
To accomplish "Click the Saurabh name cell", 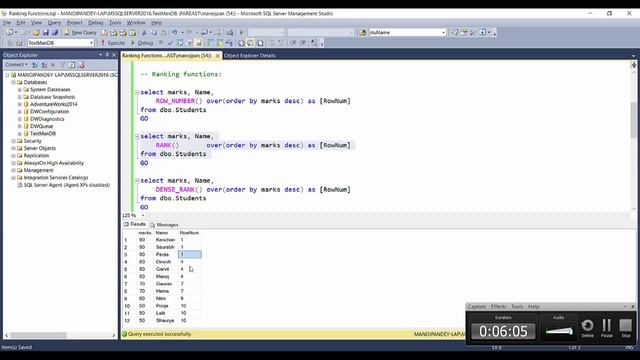I will click(x=165, y=247).
